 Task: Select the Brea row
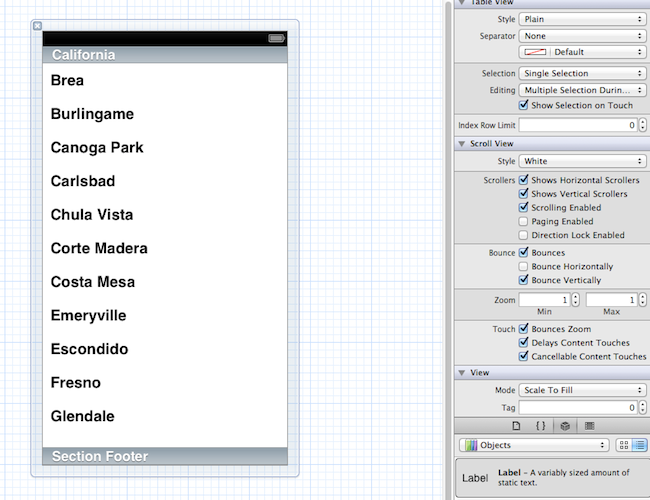(x=165, y=80)
